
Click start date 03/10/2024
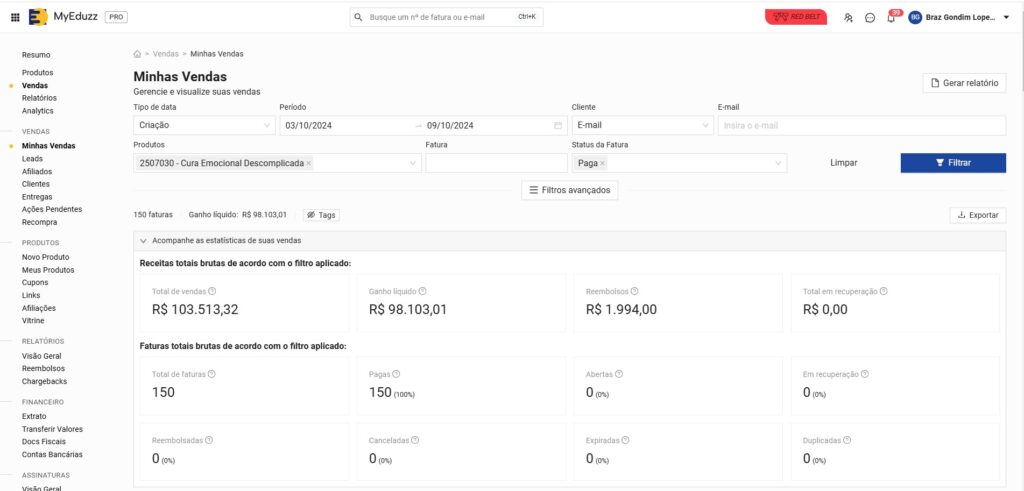click(x=308, y=125)
